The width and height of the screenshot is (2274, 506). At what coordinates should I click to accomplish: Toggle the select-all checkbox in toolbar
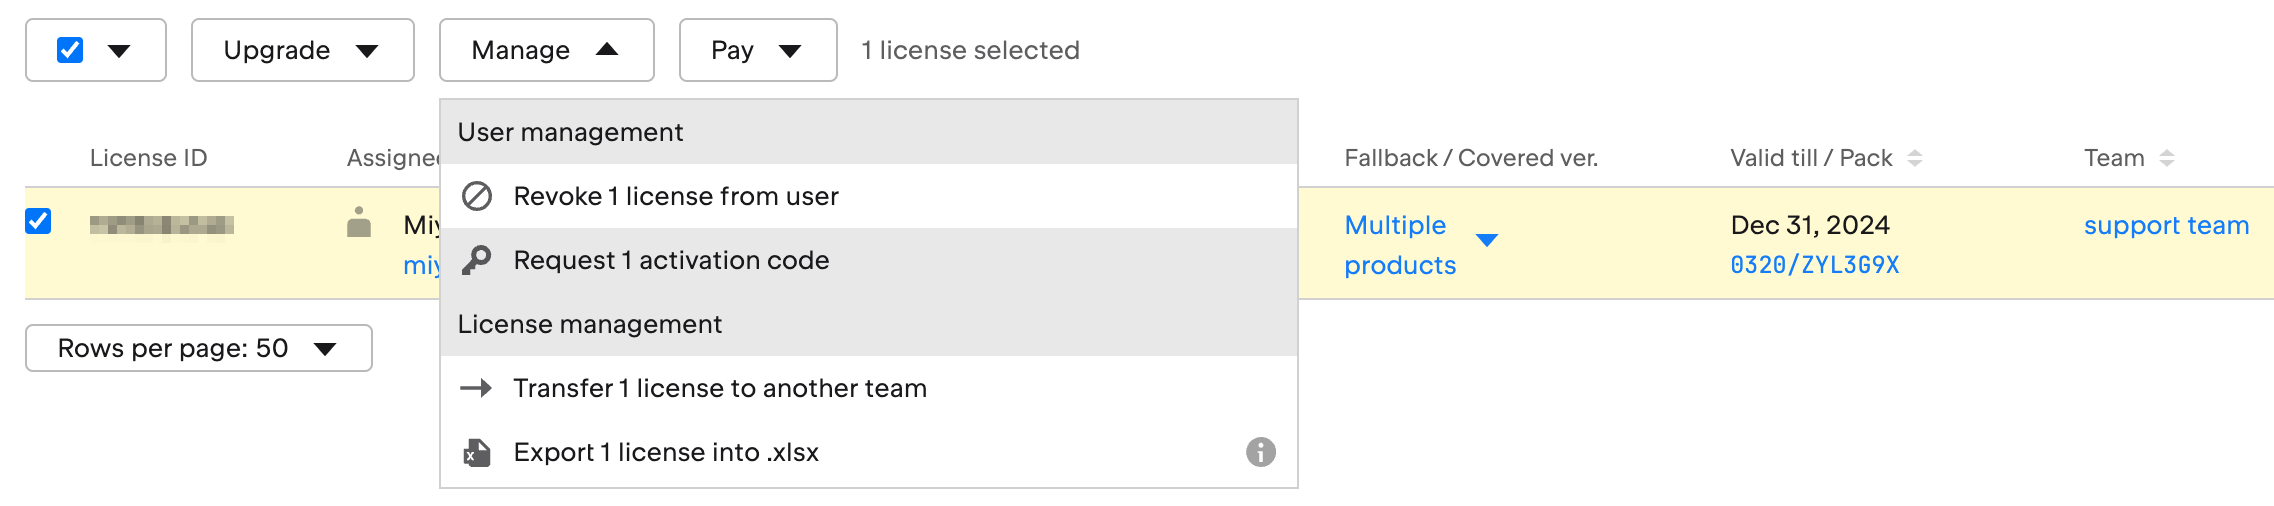70,50
